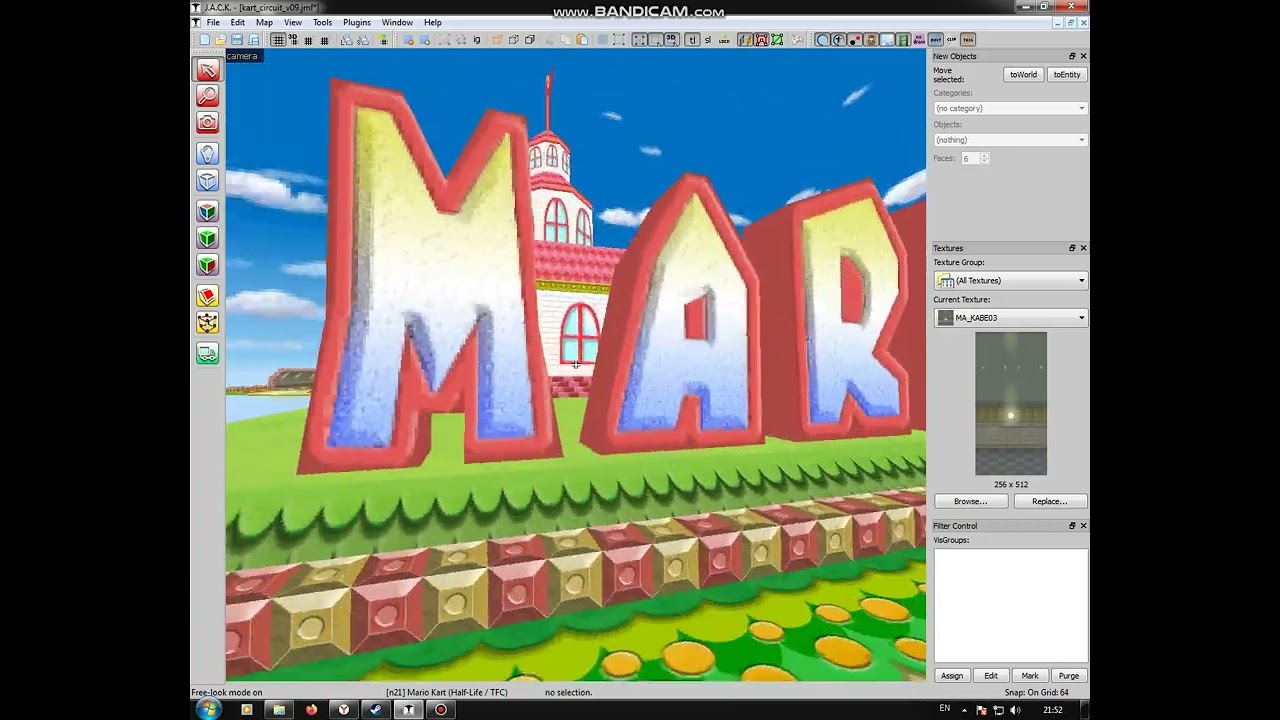This screenshot has height=720, width=1280.
Task: Open Yandex browser from the taskbar
Action: [344, 710]
